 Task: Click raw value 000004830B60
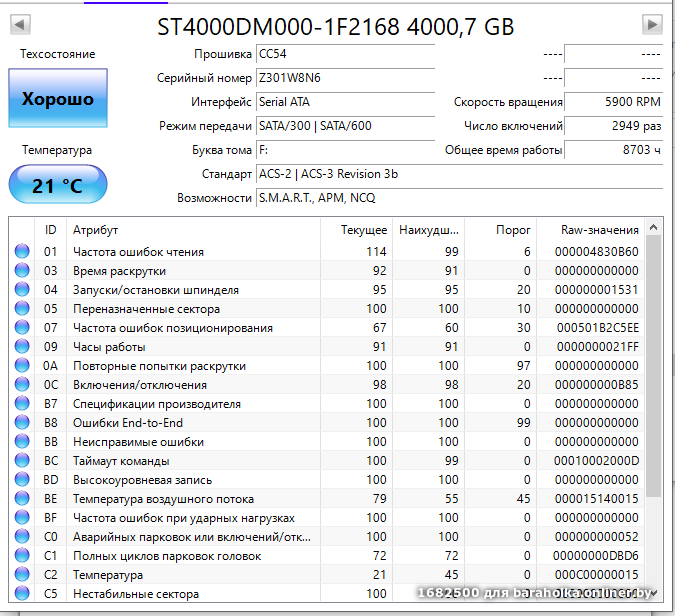[x=597, y=251]
